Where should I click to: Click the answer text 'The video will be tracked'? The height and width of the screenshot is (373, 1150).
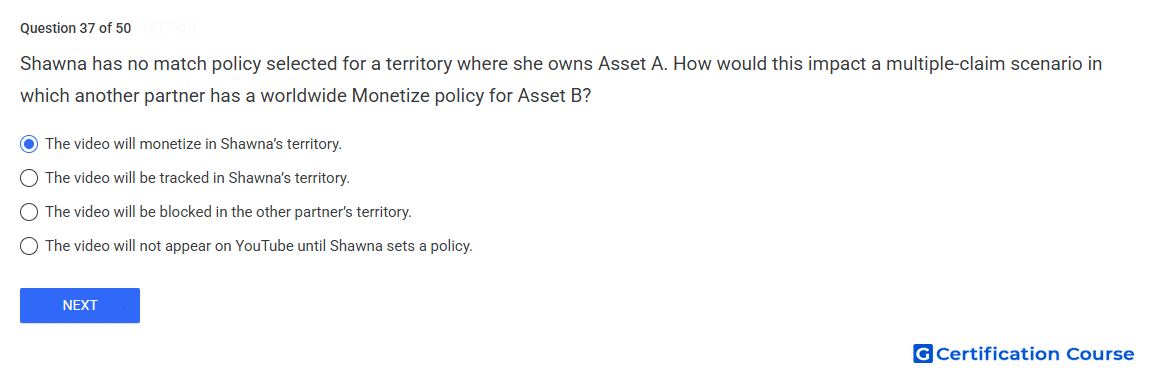pyautogui.click(x=116, y=177)
